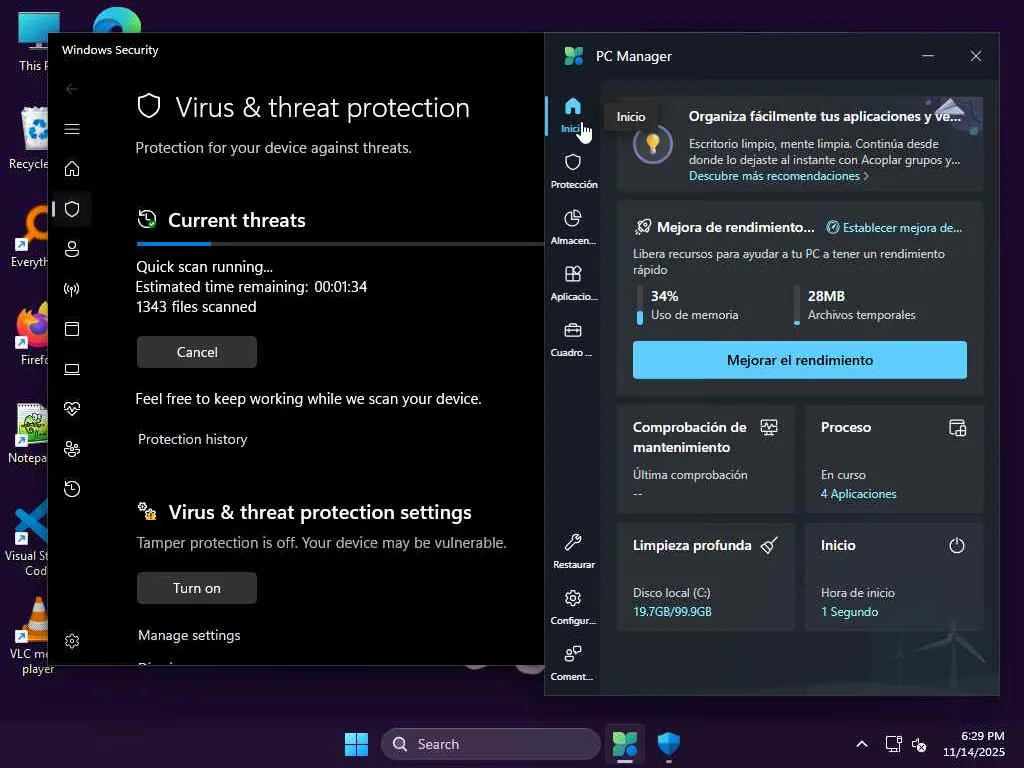The height and width of the screenshot is (768, 1024).
Task: Click the back arrow in Windows Security
Action: (x=72, y=89)
